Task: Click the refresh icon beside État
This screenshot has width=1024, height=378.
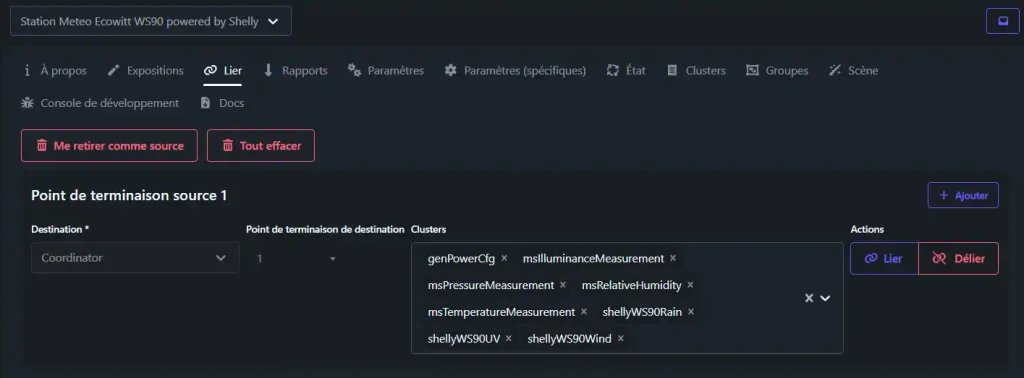Action: (613, 70)
